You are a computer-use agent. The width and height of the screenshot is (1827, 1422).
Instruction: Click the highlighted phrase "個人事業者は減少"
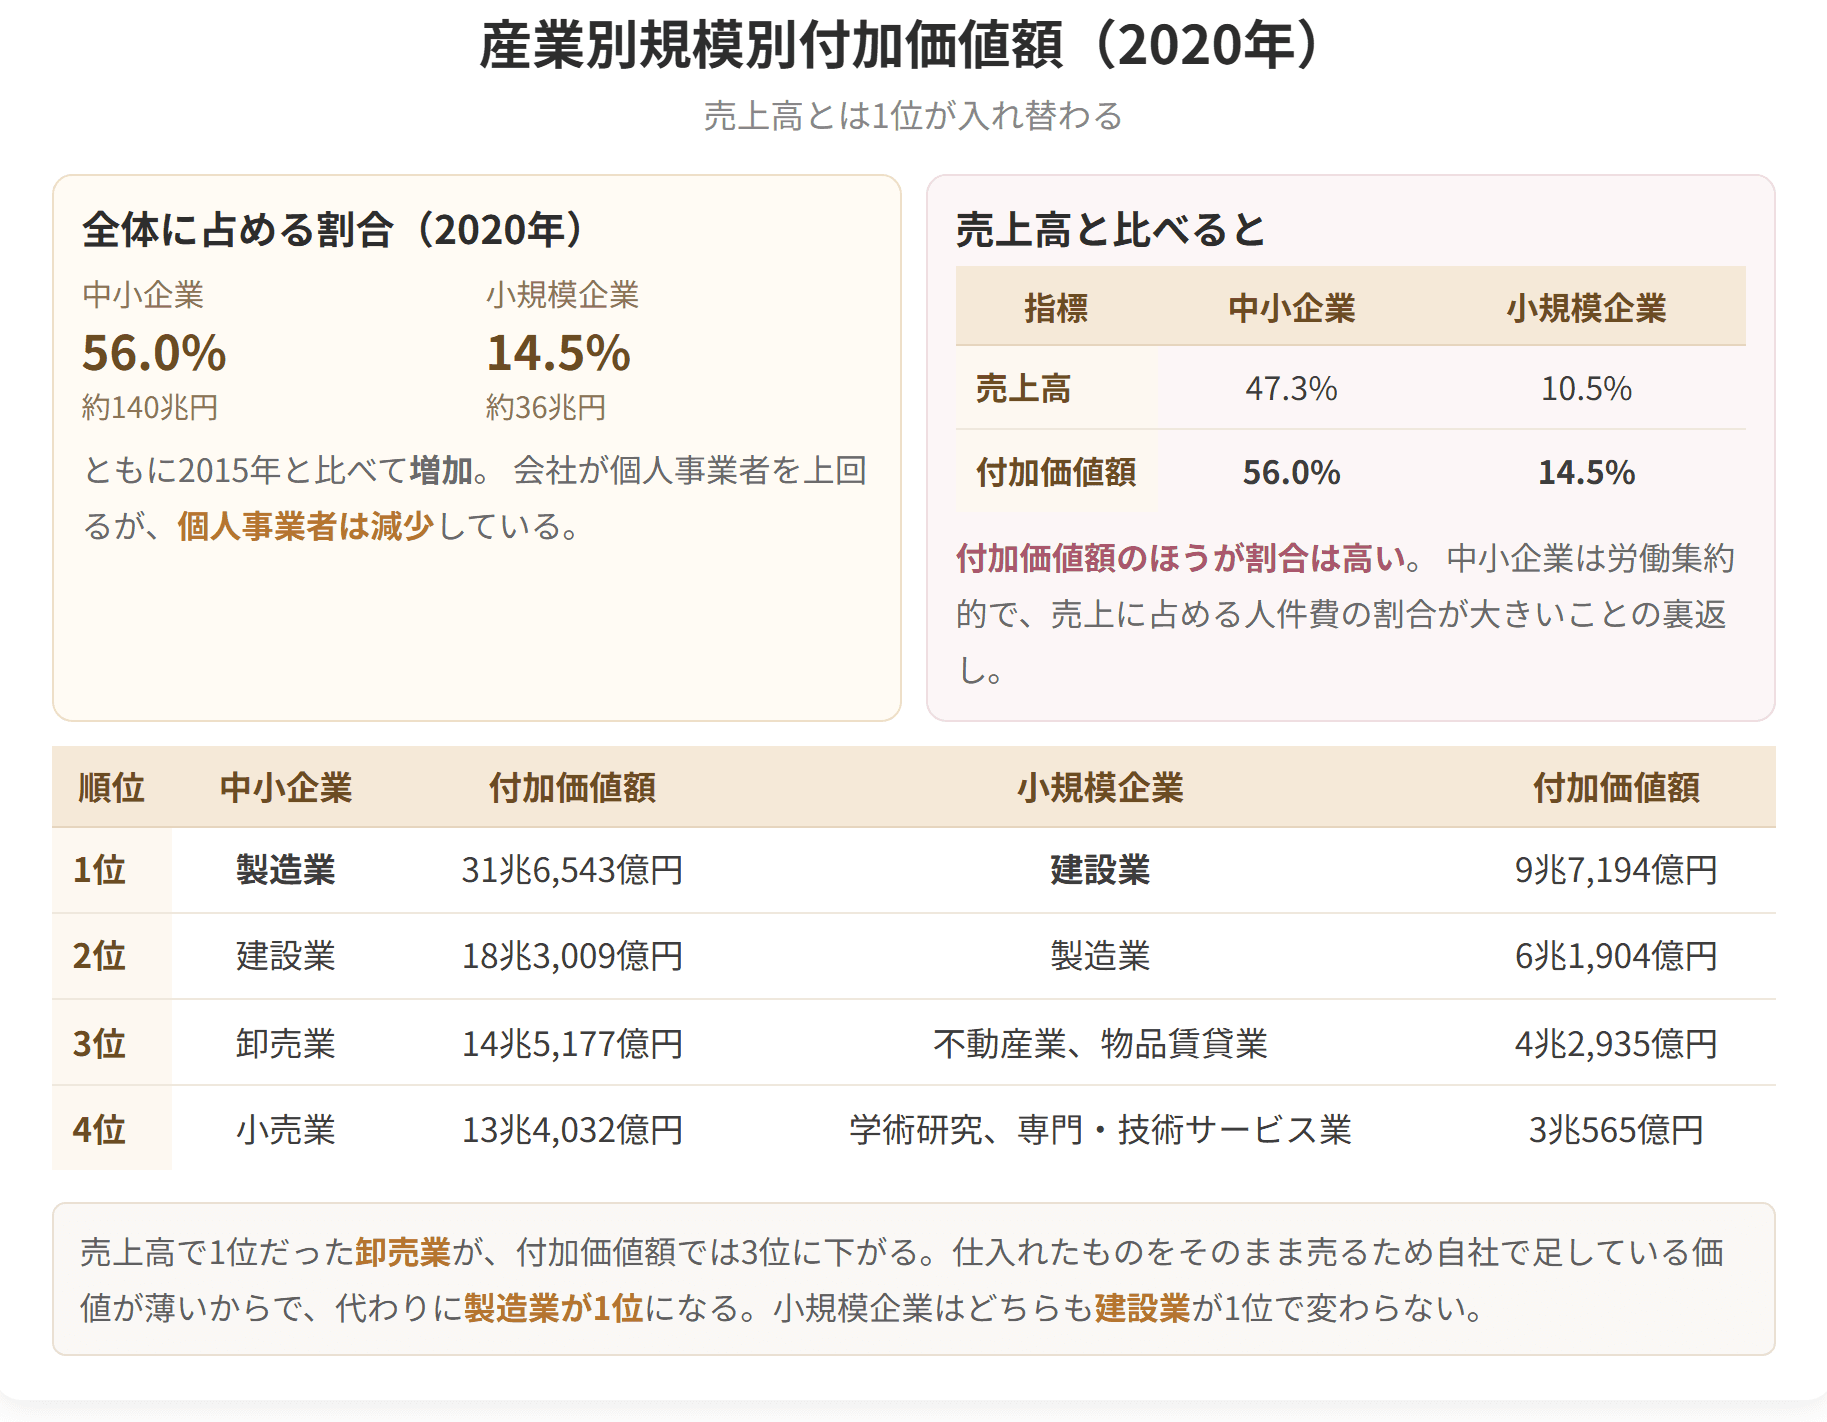coord(306,526)
